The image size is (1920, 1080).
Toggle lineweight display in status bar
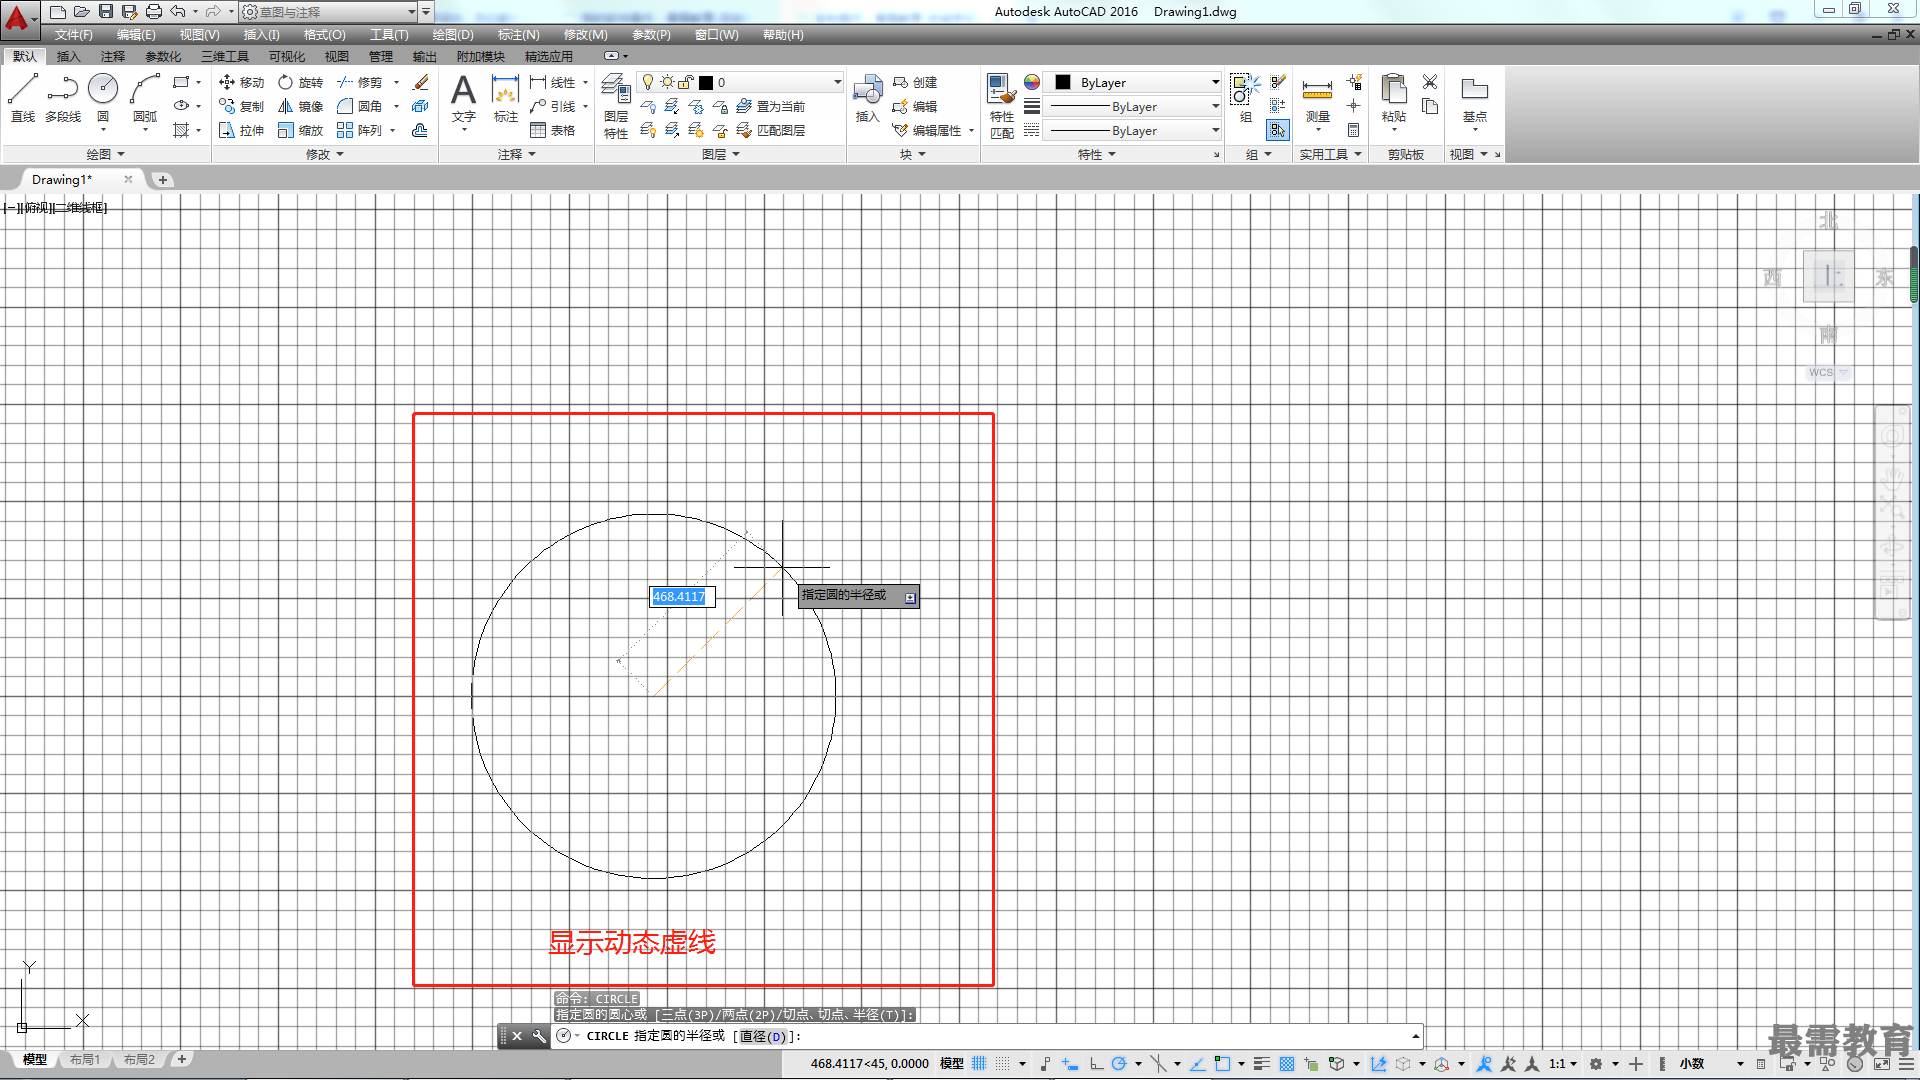pyautogui.click(x=1262, y=1064)
